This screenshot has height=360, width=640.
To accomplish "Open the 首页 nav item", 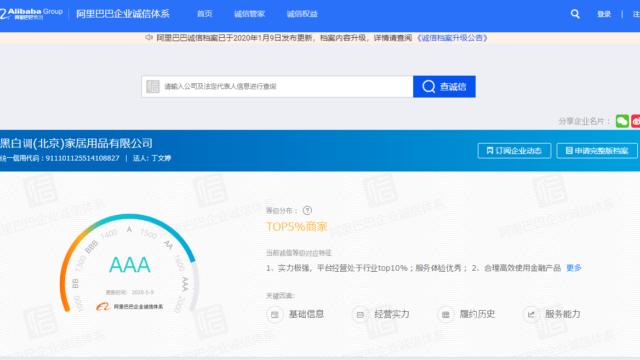I will click(204, 14).
